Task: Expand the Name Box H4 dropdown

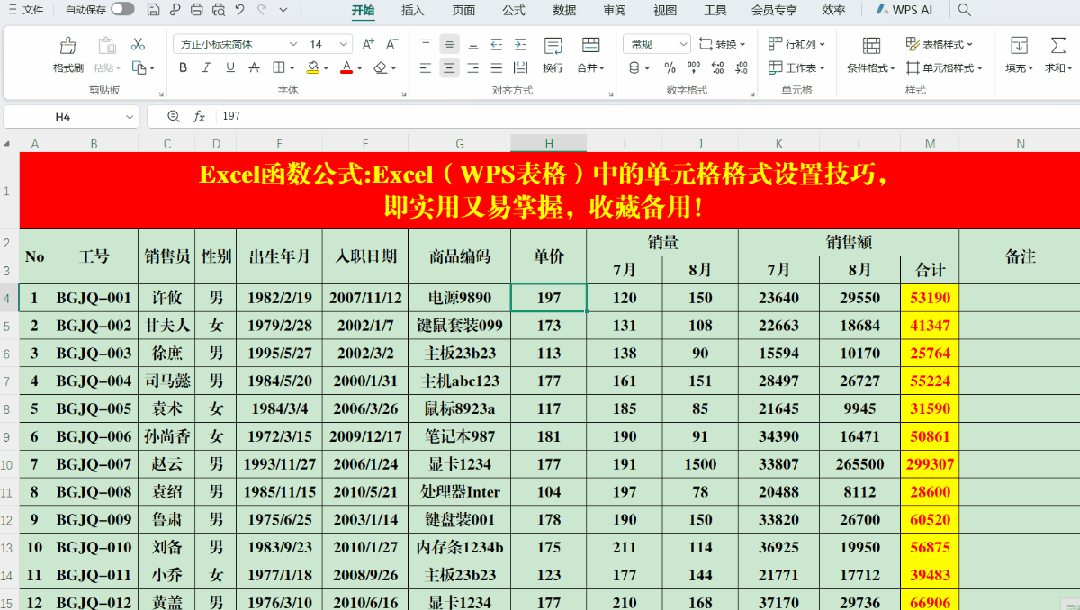Action: pos(129,117)
